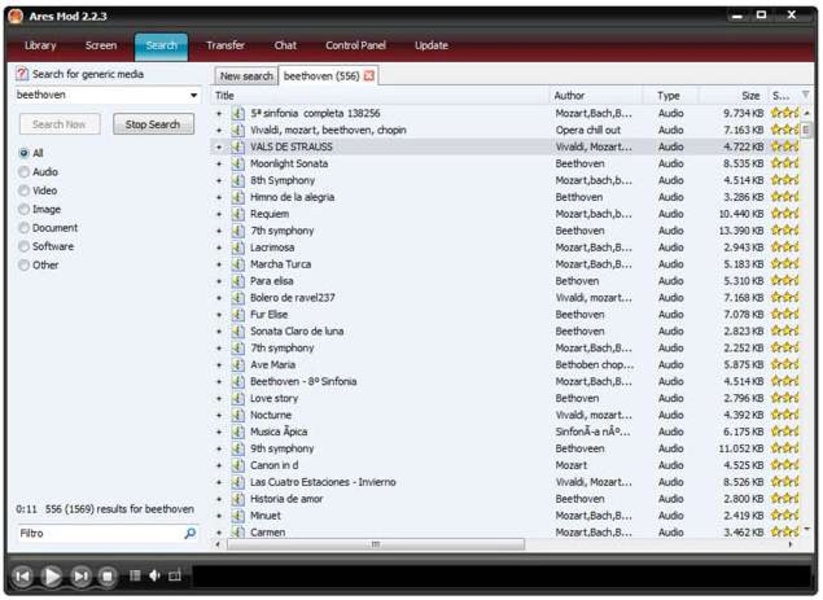Switch to the Transfer tab

coord(225,46)
